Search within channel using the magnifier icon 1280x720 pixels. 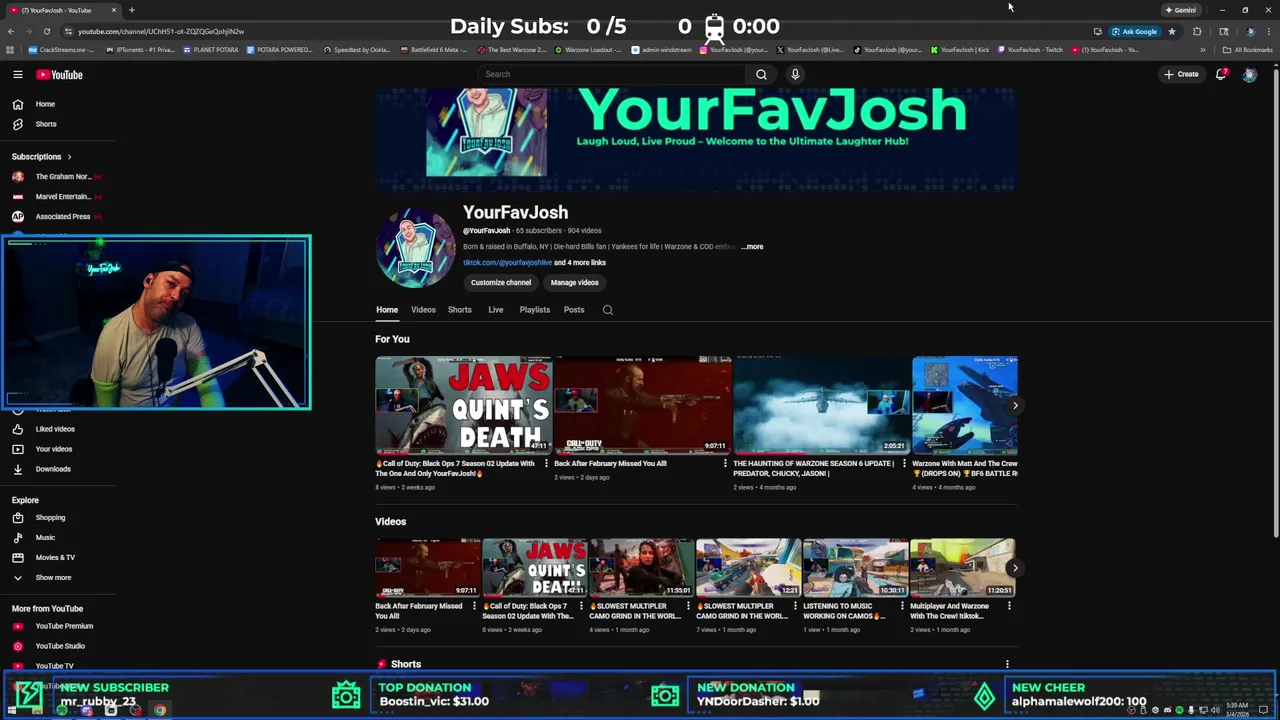[x=607, y=310]
